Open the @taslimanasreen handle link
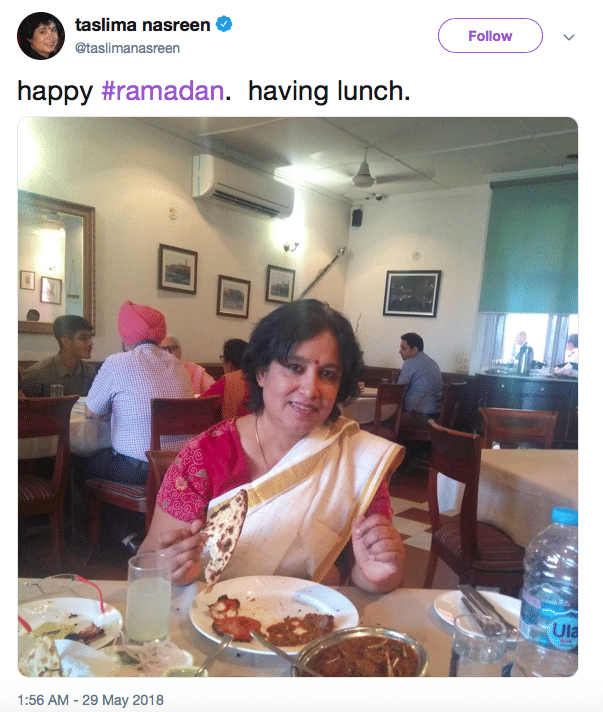 coord(128,48)
